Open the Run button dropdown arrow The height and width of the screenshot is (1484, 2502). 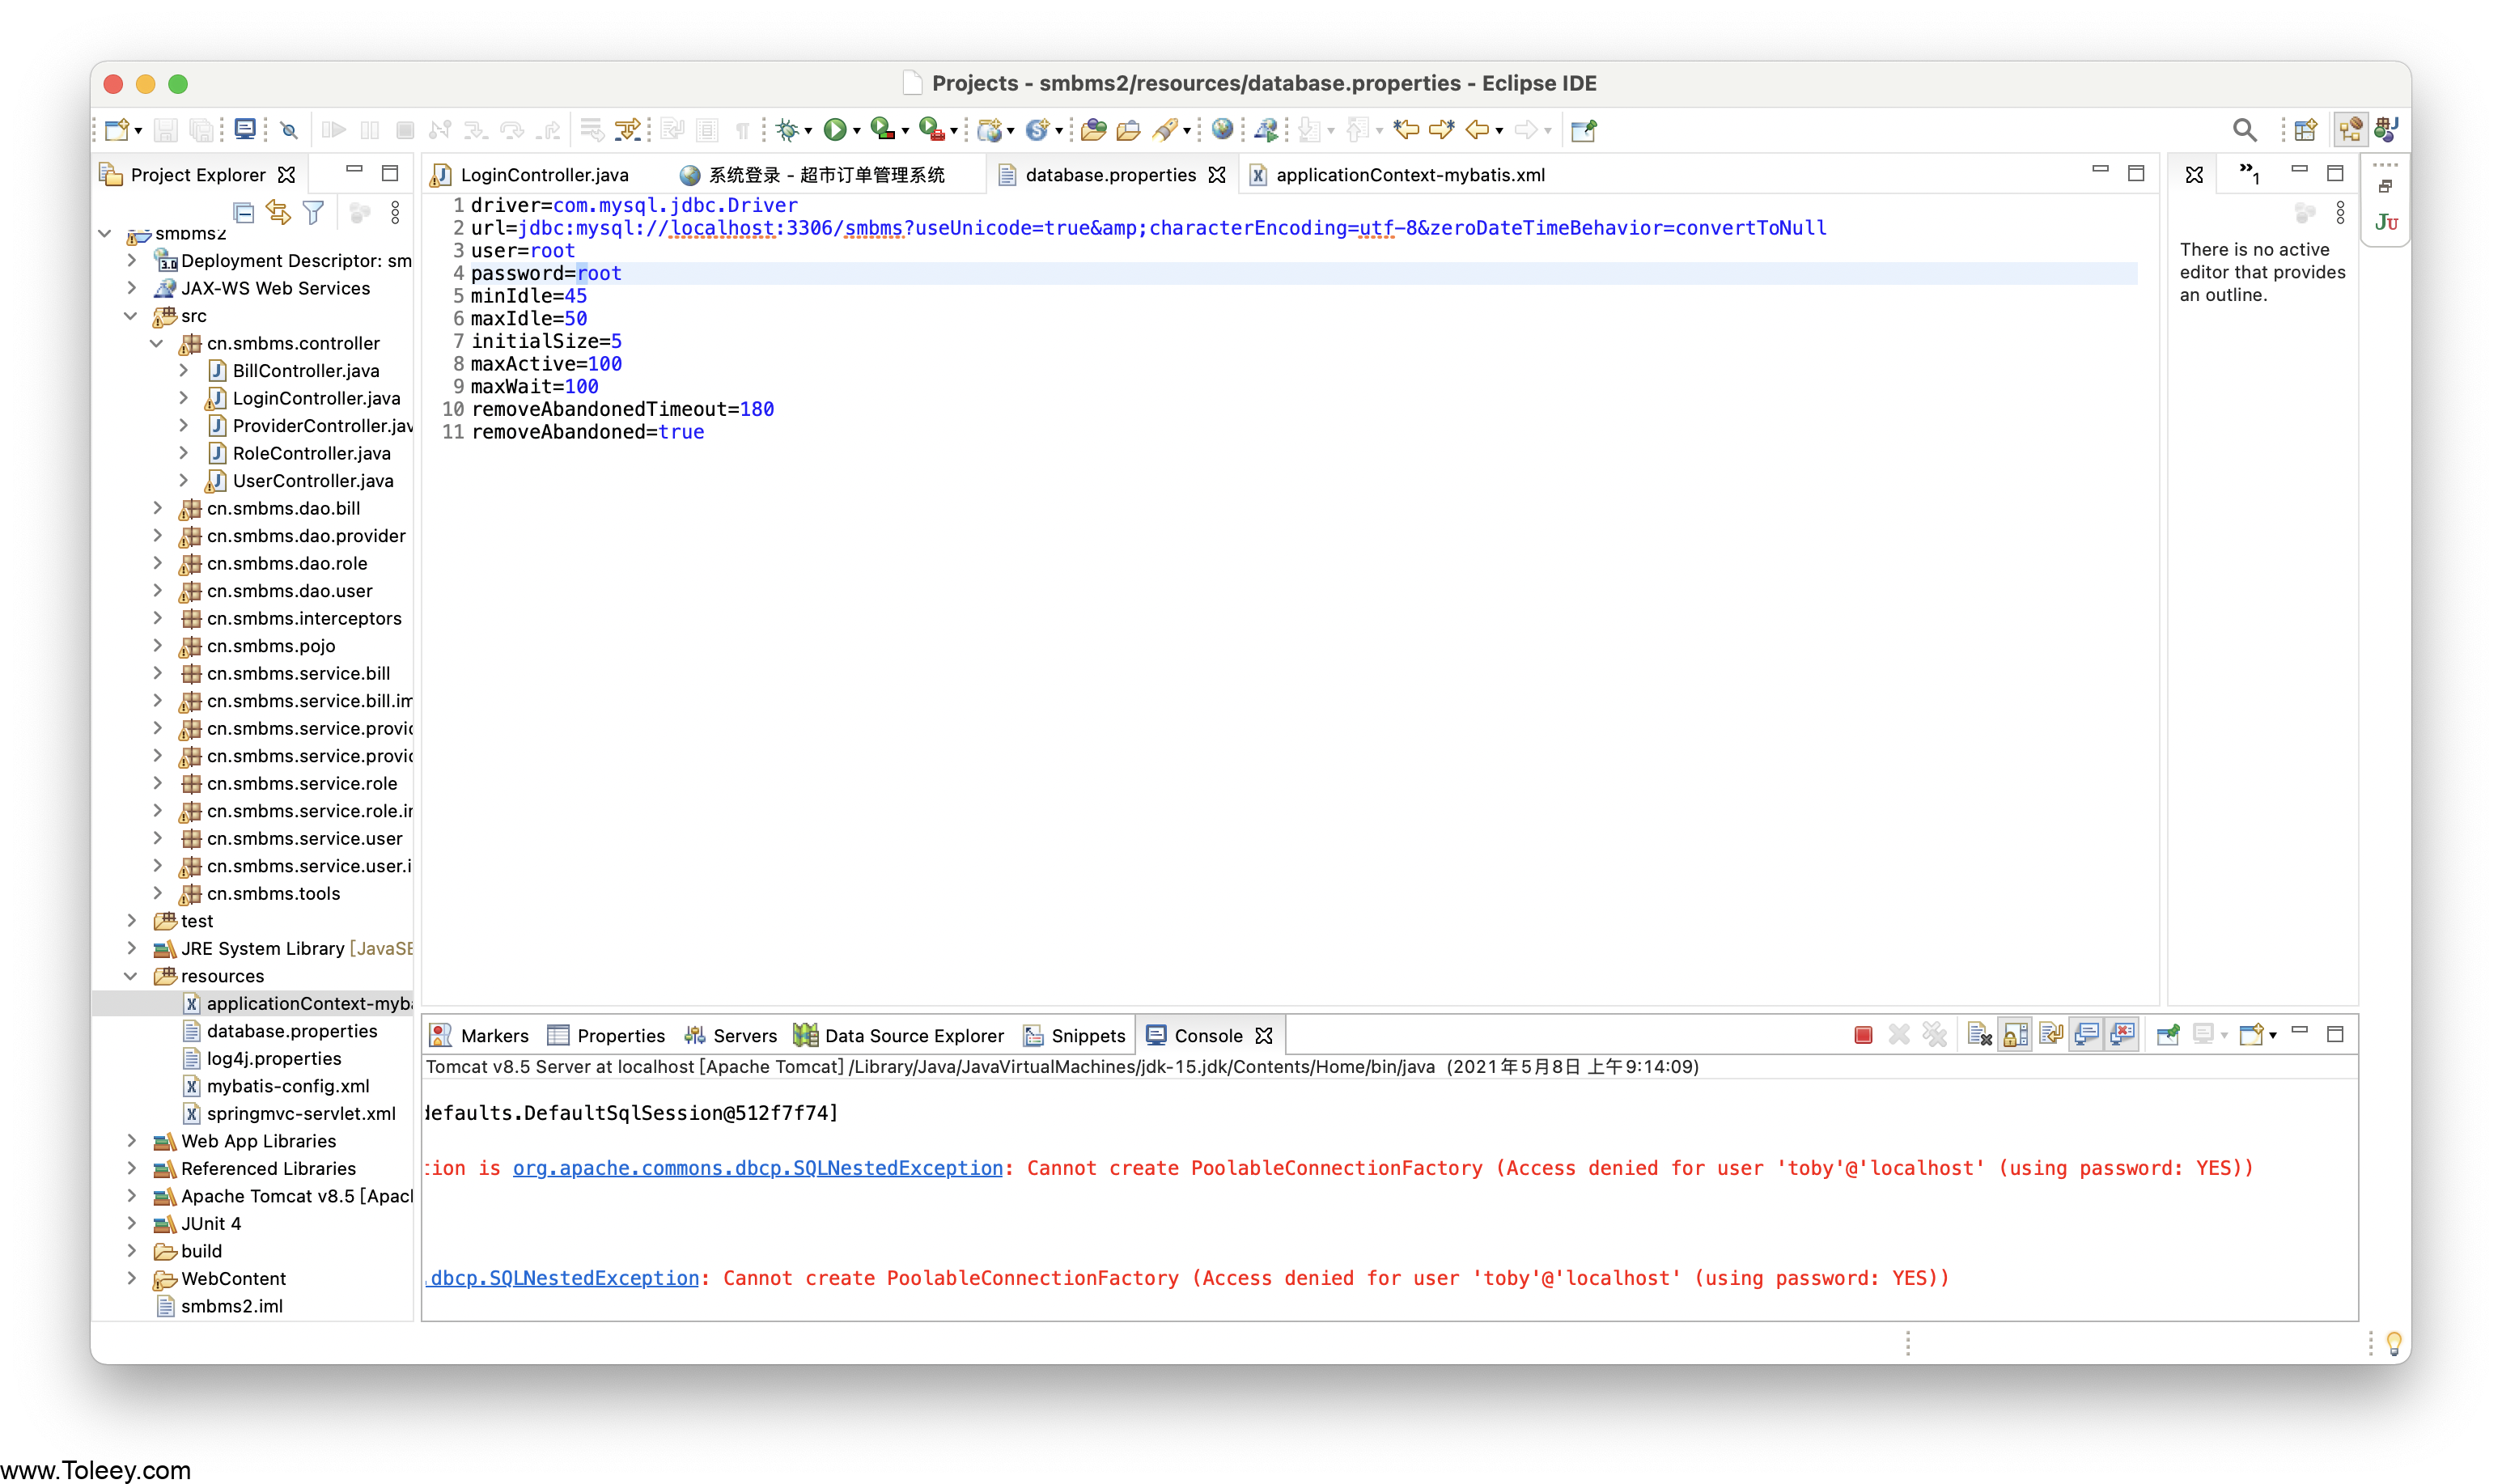(857, 131)
